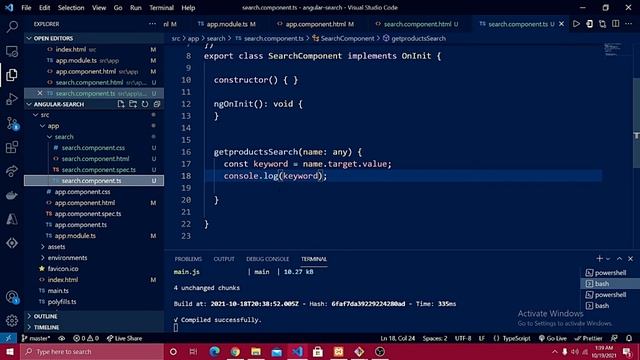Close search.component.ts in Open Editors
The height and width of the screenshot is (360, 640).
pos(40,93)
